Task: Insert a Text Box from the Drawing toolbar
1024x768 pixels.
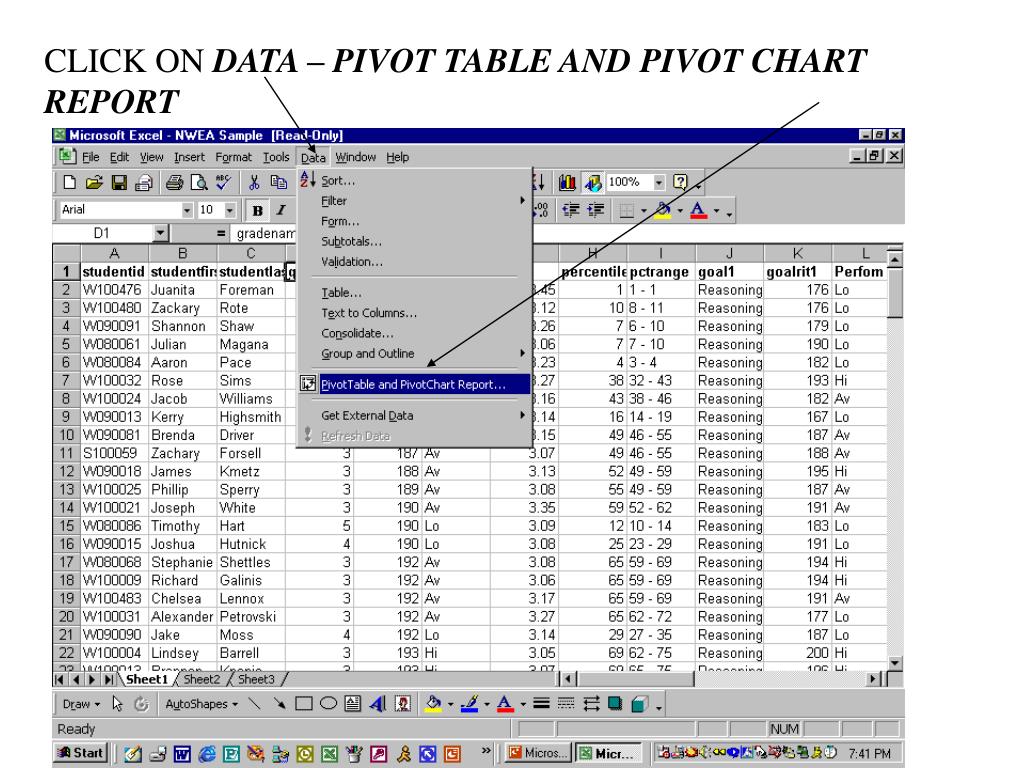Action: point(353,703)
